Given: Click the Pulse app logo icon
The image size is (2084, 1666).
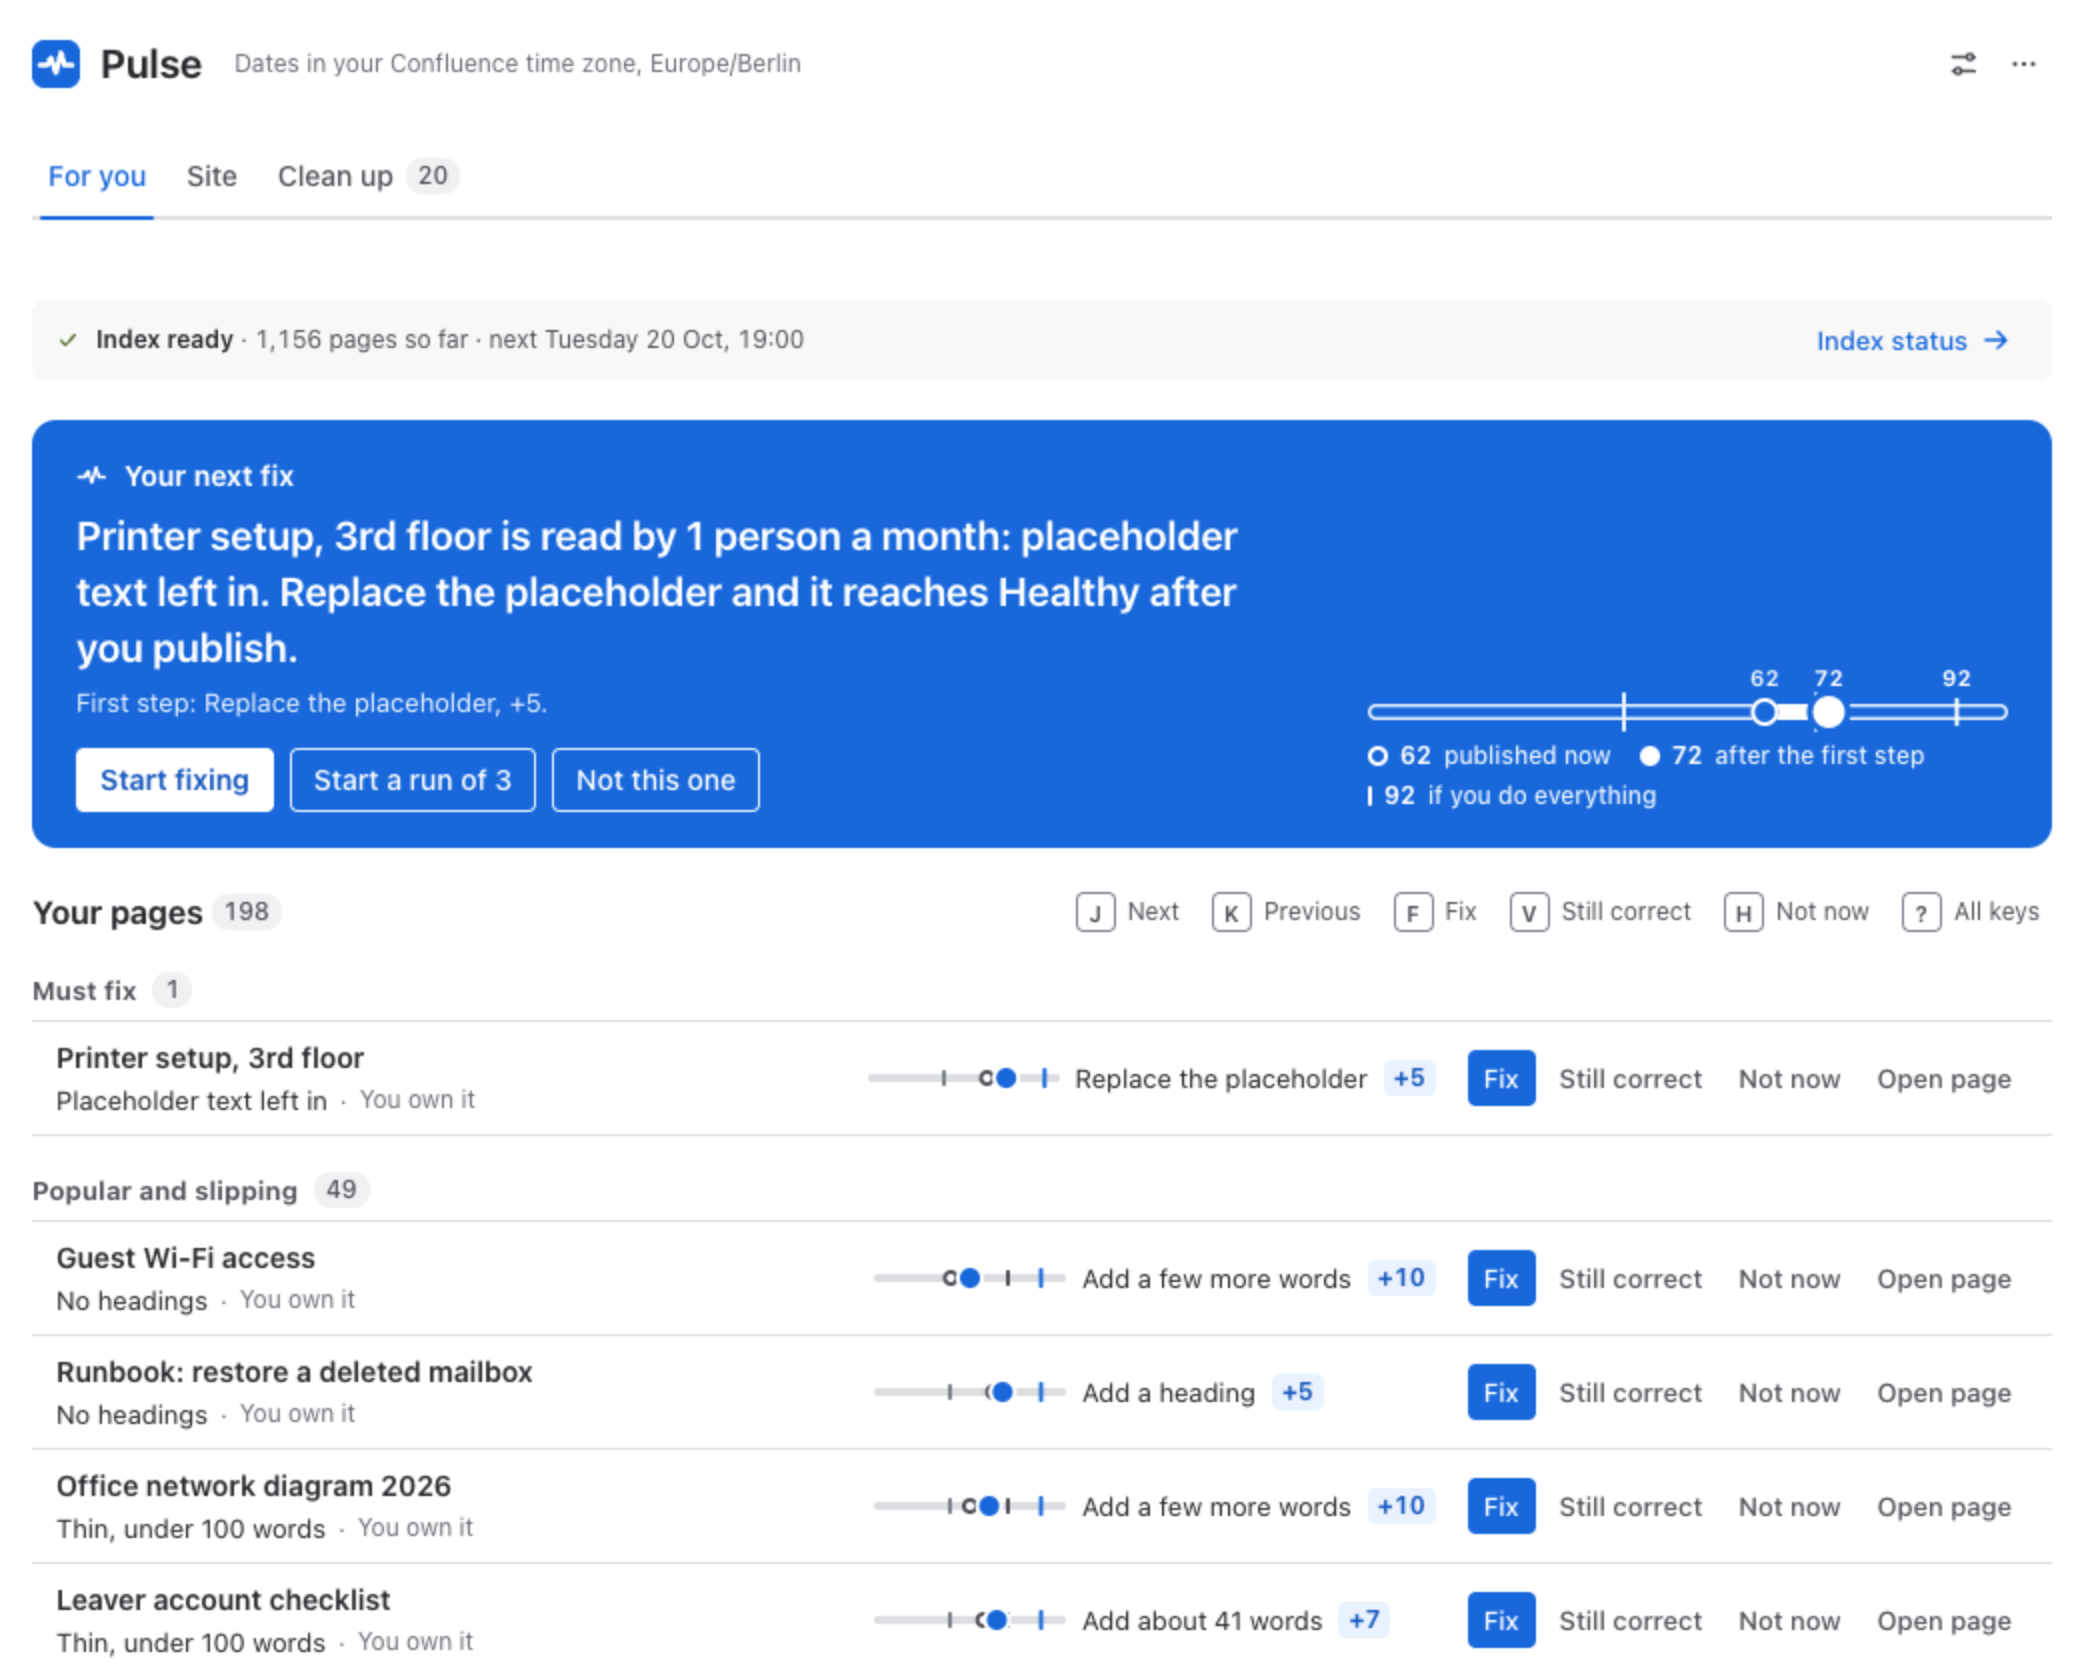Looking at the screenshot, I should 56,64.
